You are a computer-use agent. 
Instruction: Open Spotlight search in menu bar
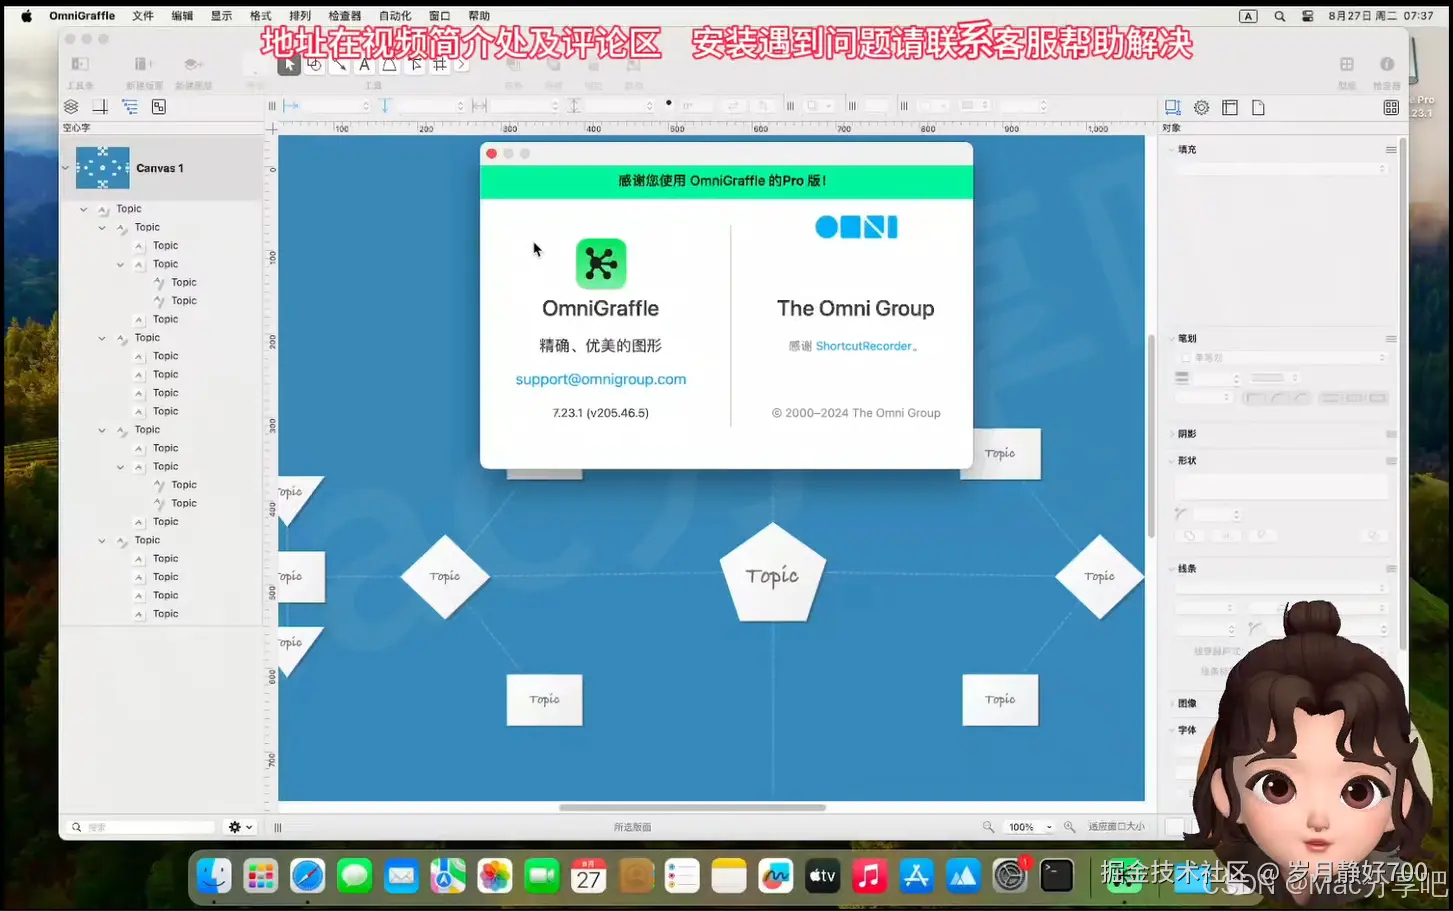pos(1279,16)
